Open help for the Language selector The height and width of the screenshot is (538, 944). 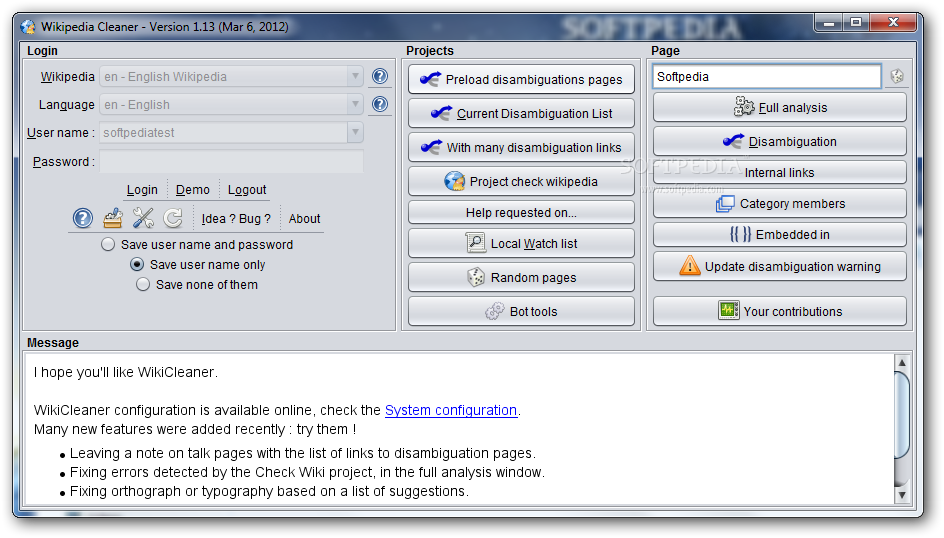point(380,104)
